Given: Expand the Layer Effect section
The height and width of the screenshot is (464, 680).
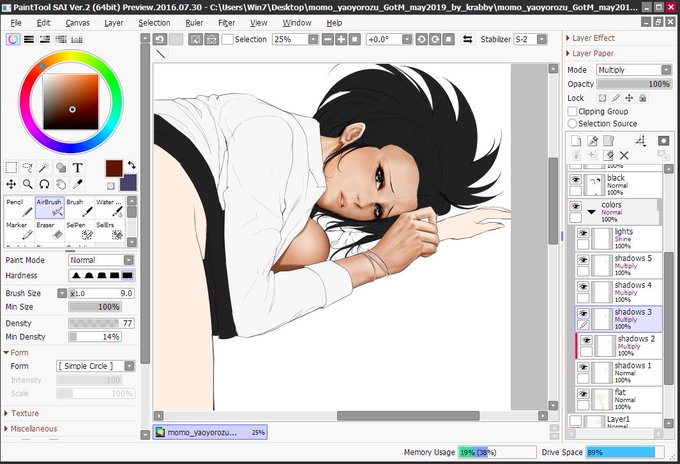Looking at the screenshot, I should pos(591,38).
